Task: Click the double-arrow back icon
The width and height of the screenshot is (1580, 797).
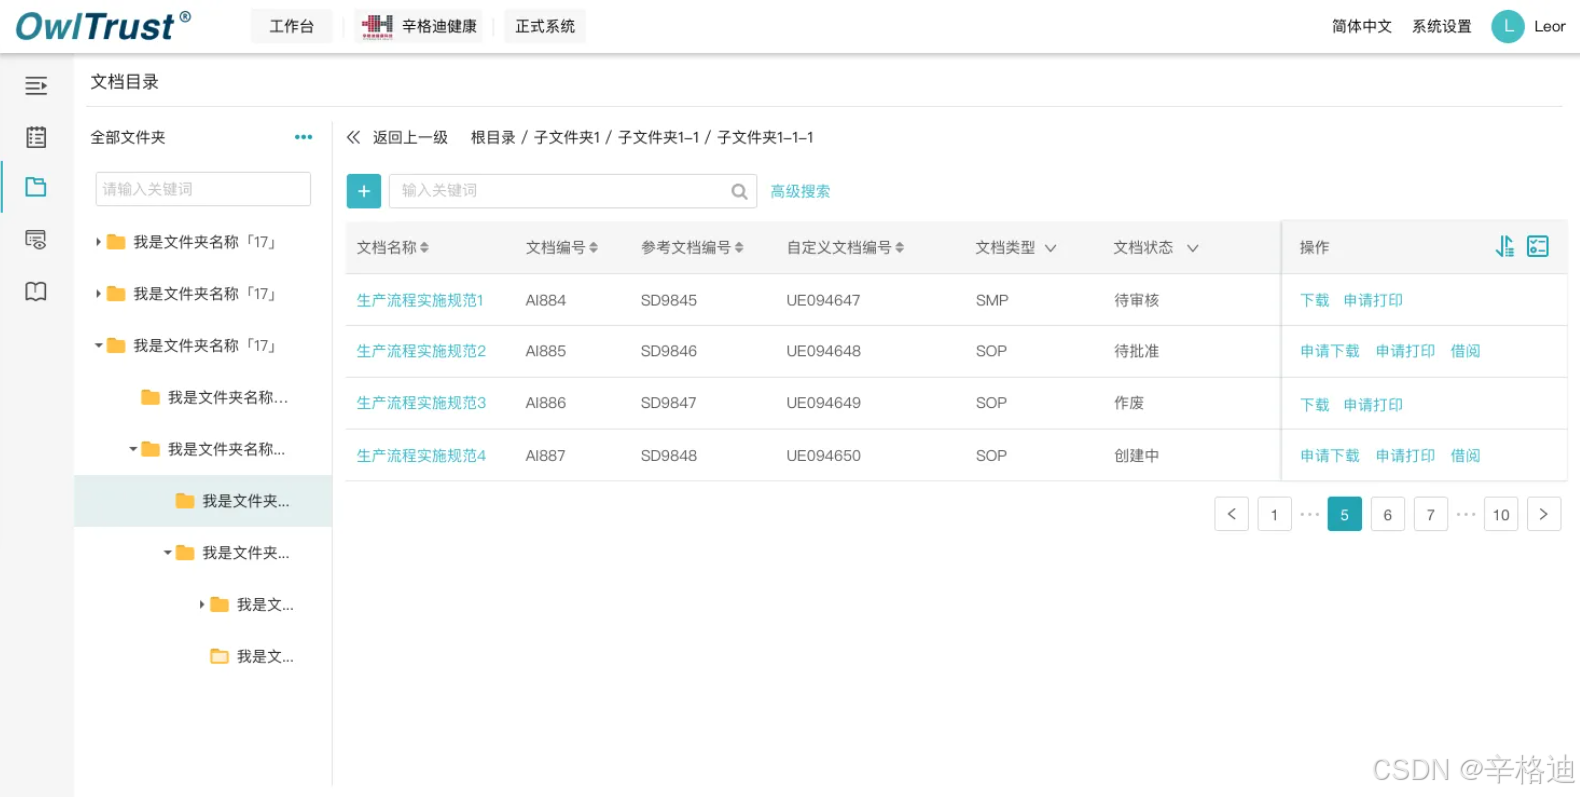Action: click(x=353, y=137)
